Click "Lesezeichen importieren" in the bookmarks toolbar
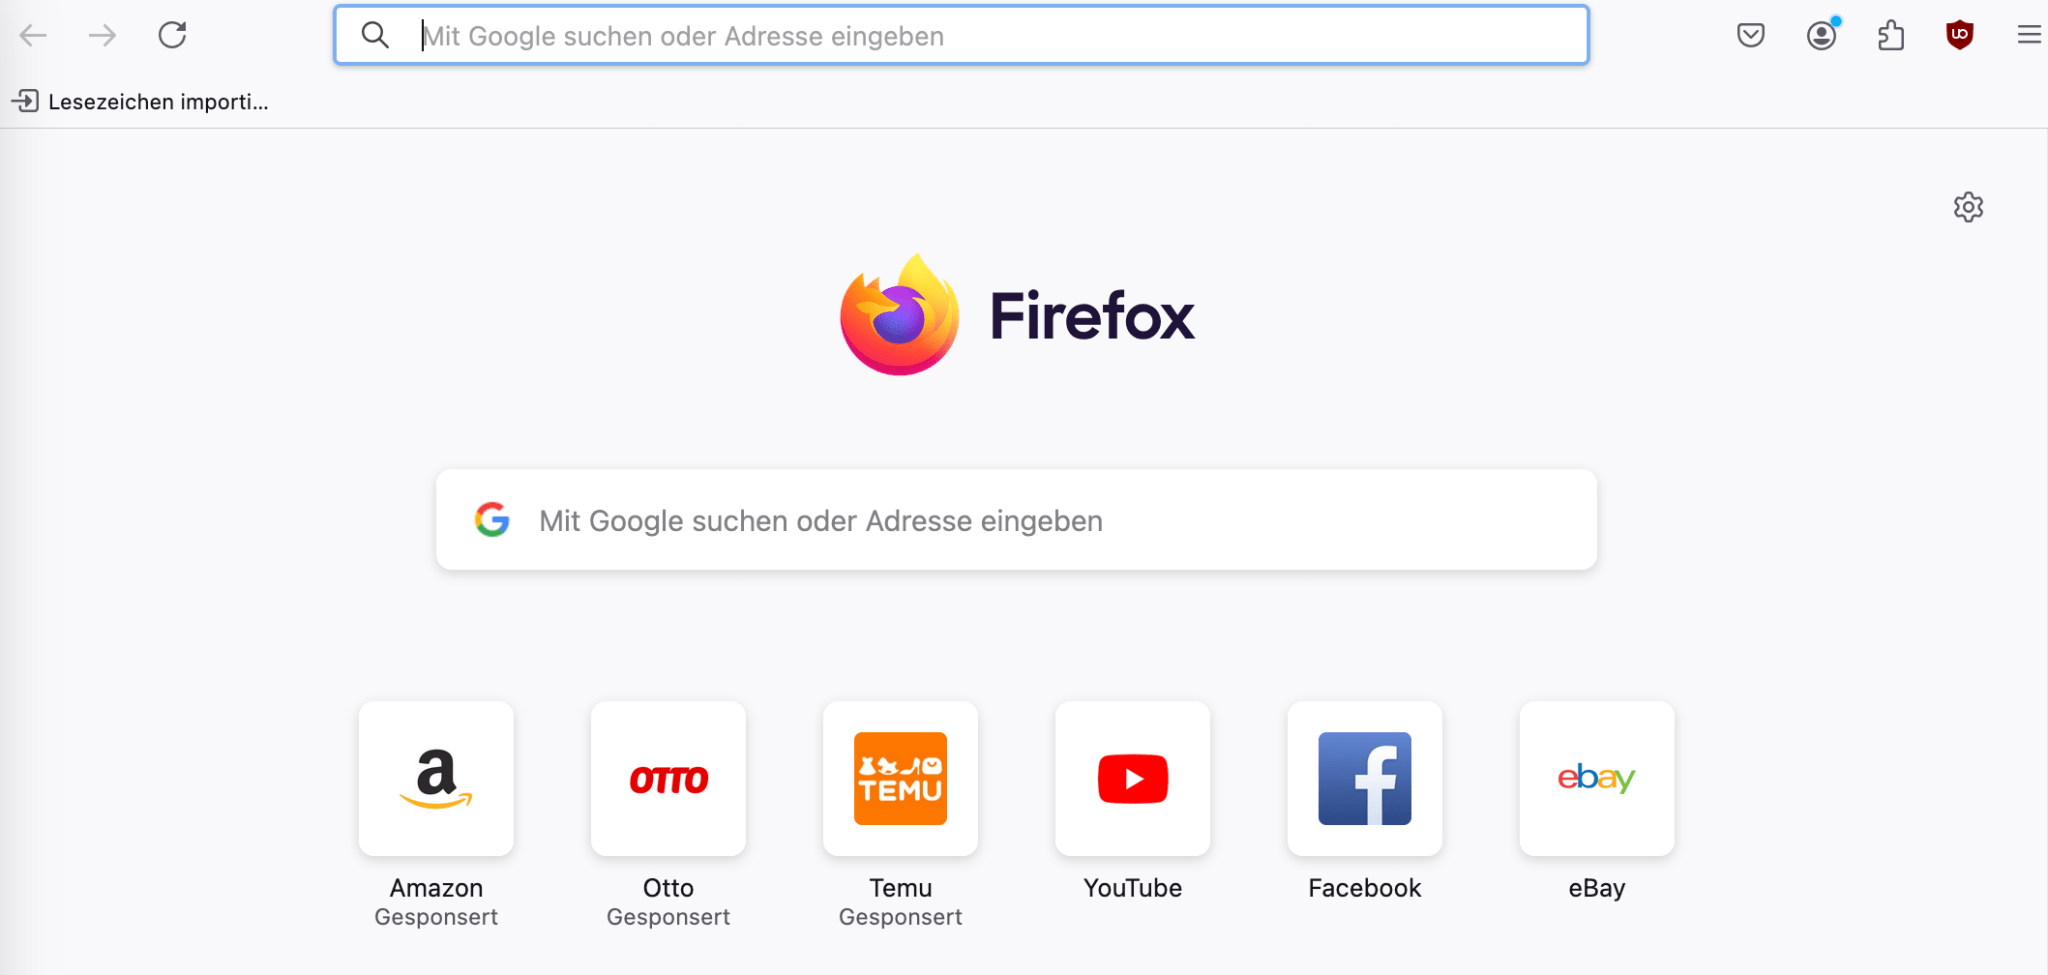 tap(140, 101)
